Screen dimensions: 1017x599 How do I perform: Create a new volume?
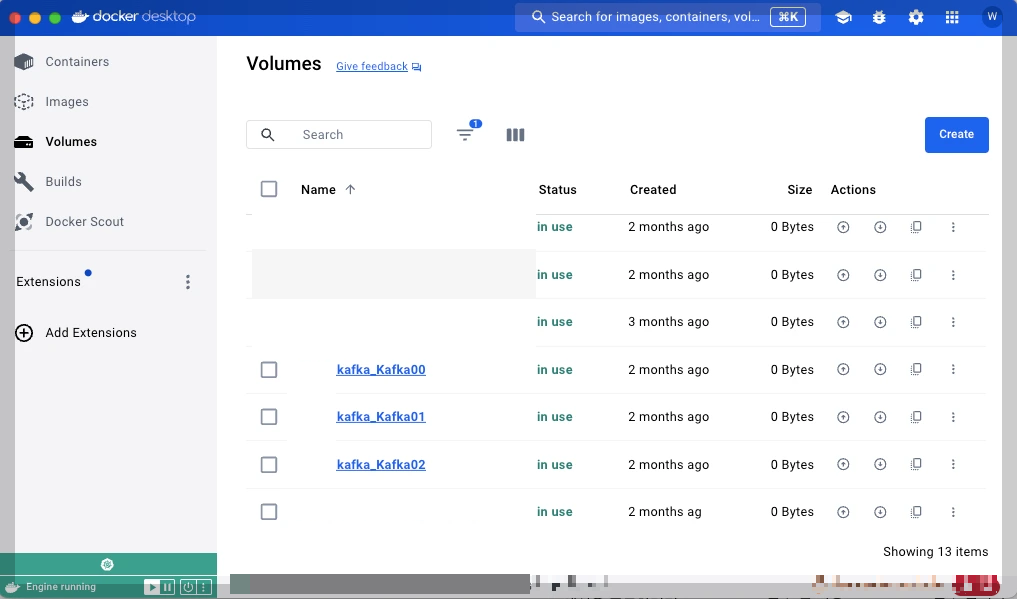click(x=956, y=134)
